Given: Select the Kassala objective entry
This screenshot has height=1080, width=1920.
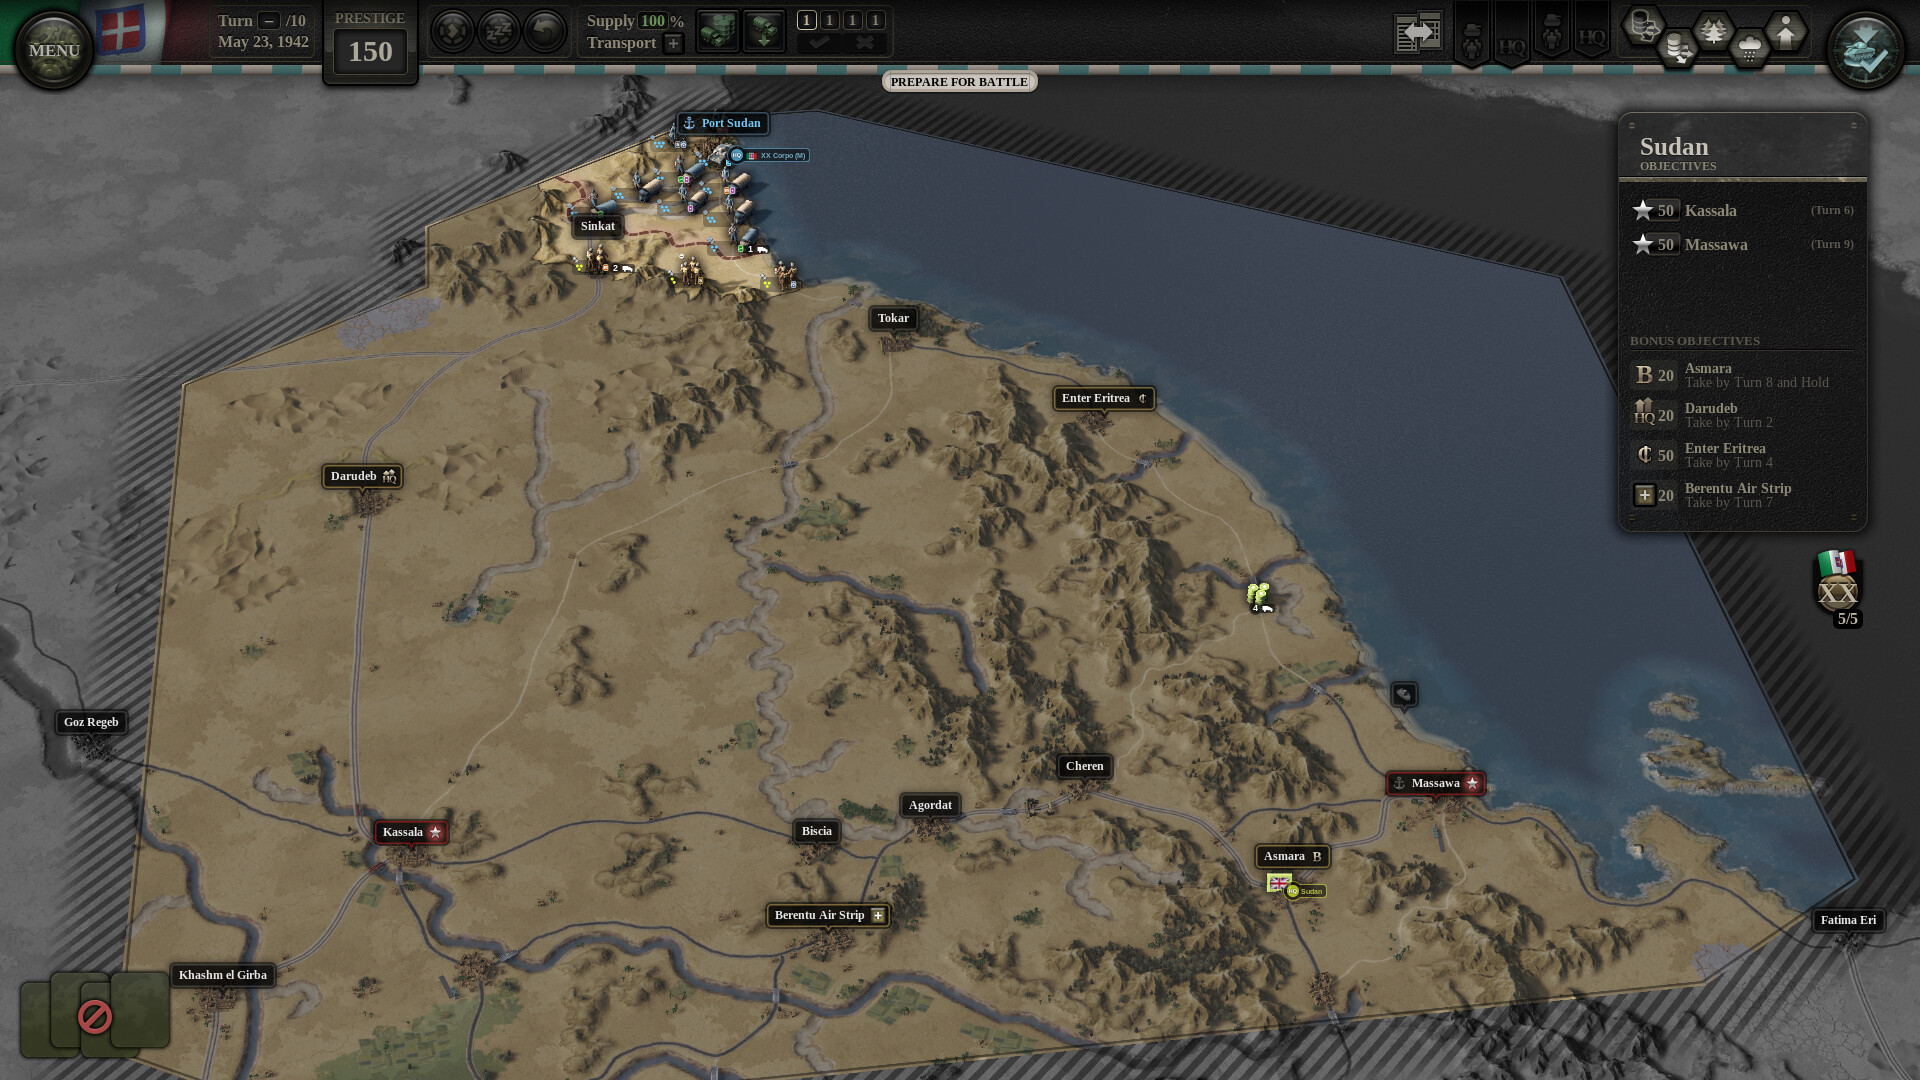Looking at the screenshot, I should (x=1711, y=210).
